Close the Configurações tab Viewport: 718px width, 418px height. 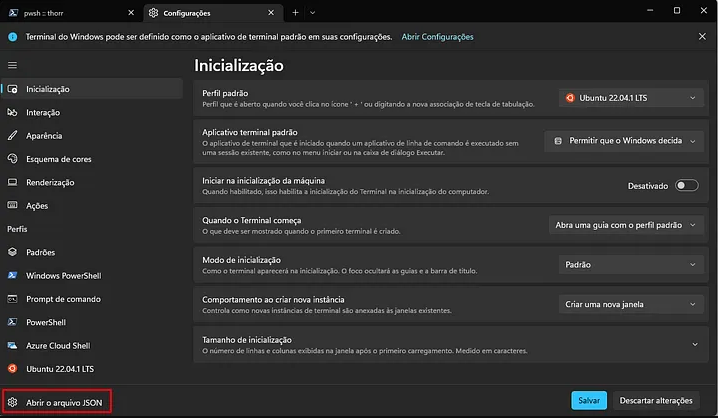(x=271, y=13)
